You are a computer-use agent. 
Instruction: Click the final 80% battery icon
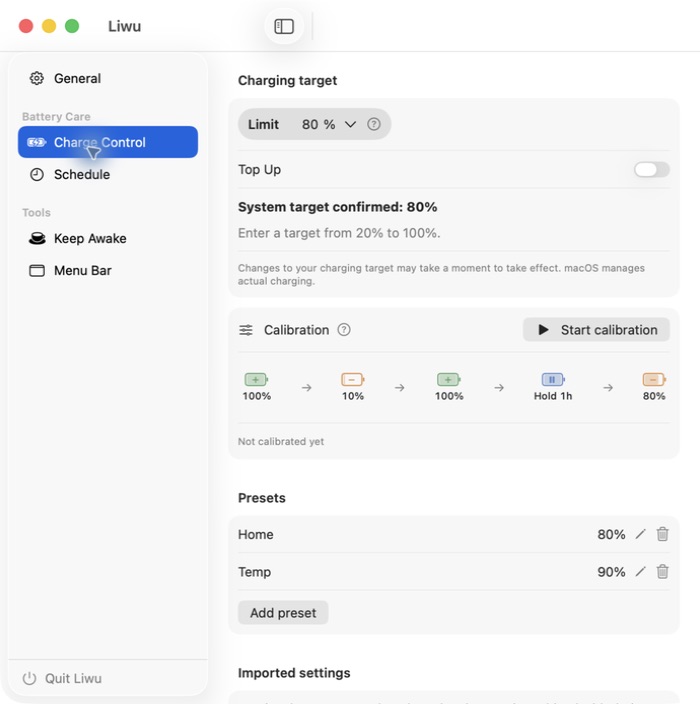654,379
